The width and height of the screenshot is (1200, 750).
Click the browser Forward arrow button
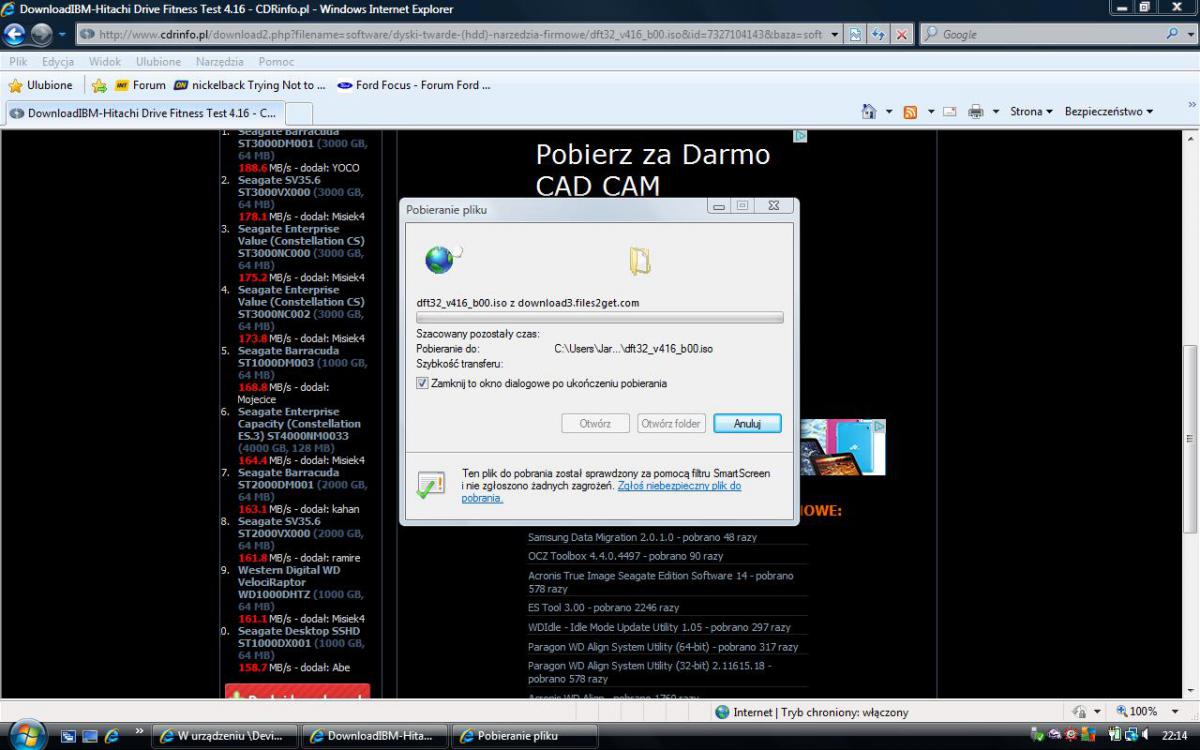pos(40,35)
